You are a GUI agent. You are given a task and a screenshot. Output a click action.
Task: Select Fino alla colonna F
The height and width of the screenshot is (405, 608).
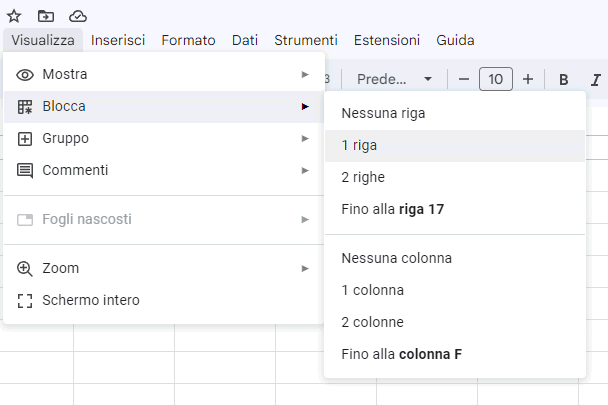[455, 355]
